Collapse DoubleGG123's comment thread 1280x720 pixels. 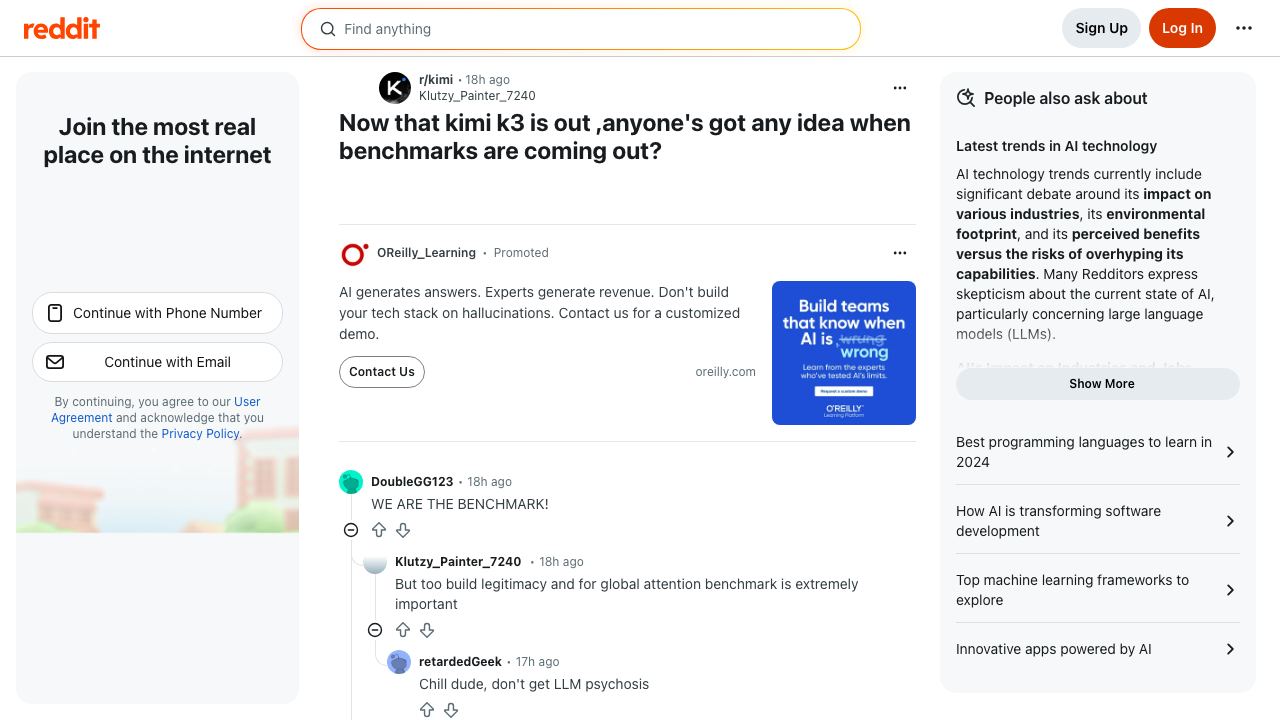(x=351, y=530)
